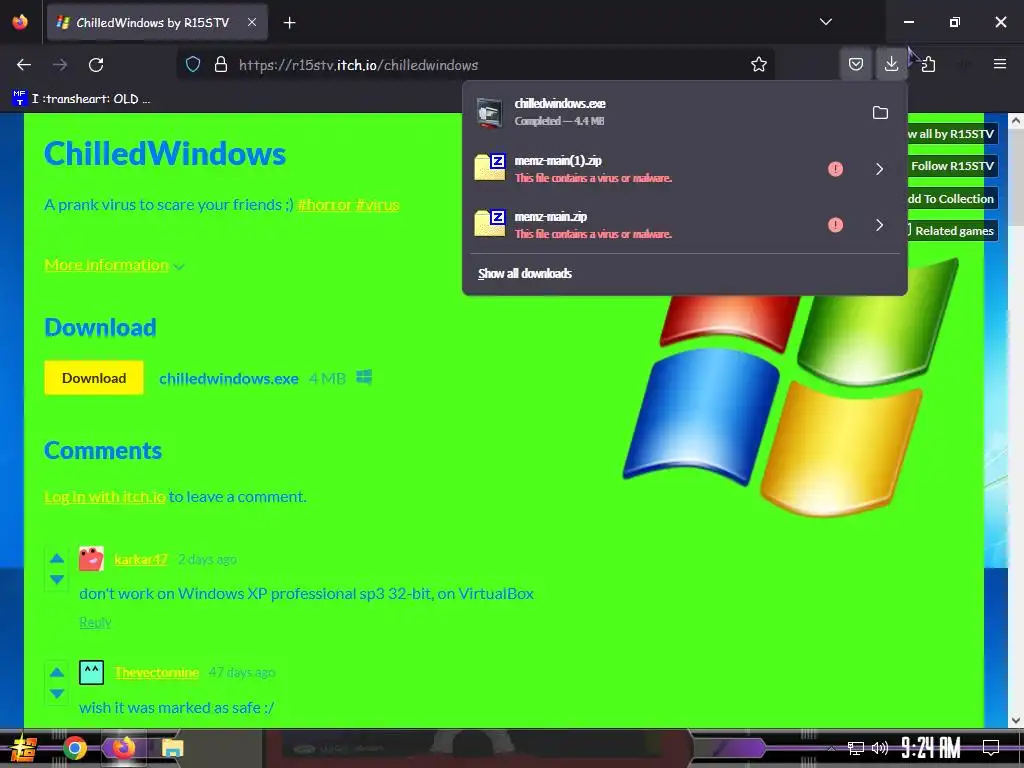Viewport: 1024px width, 768px height.
Task: Click Firefox taskbar icon
Action: coord(123,748)
